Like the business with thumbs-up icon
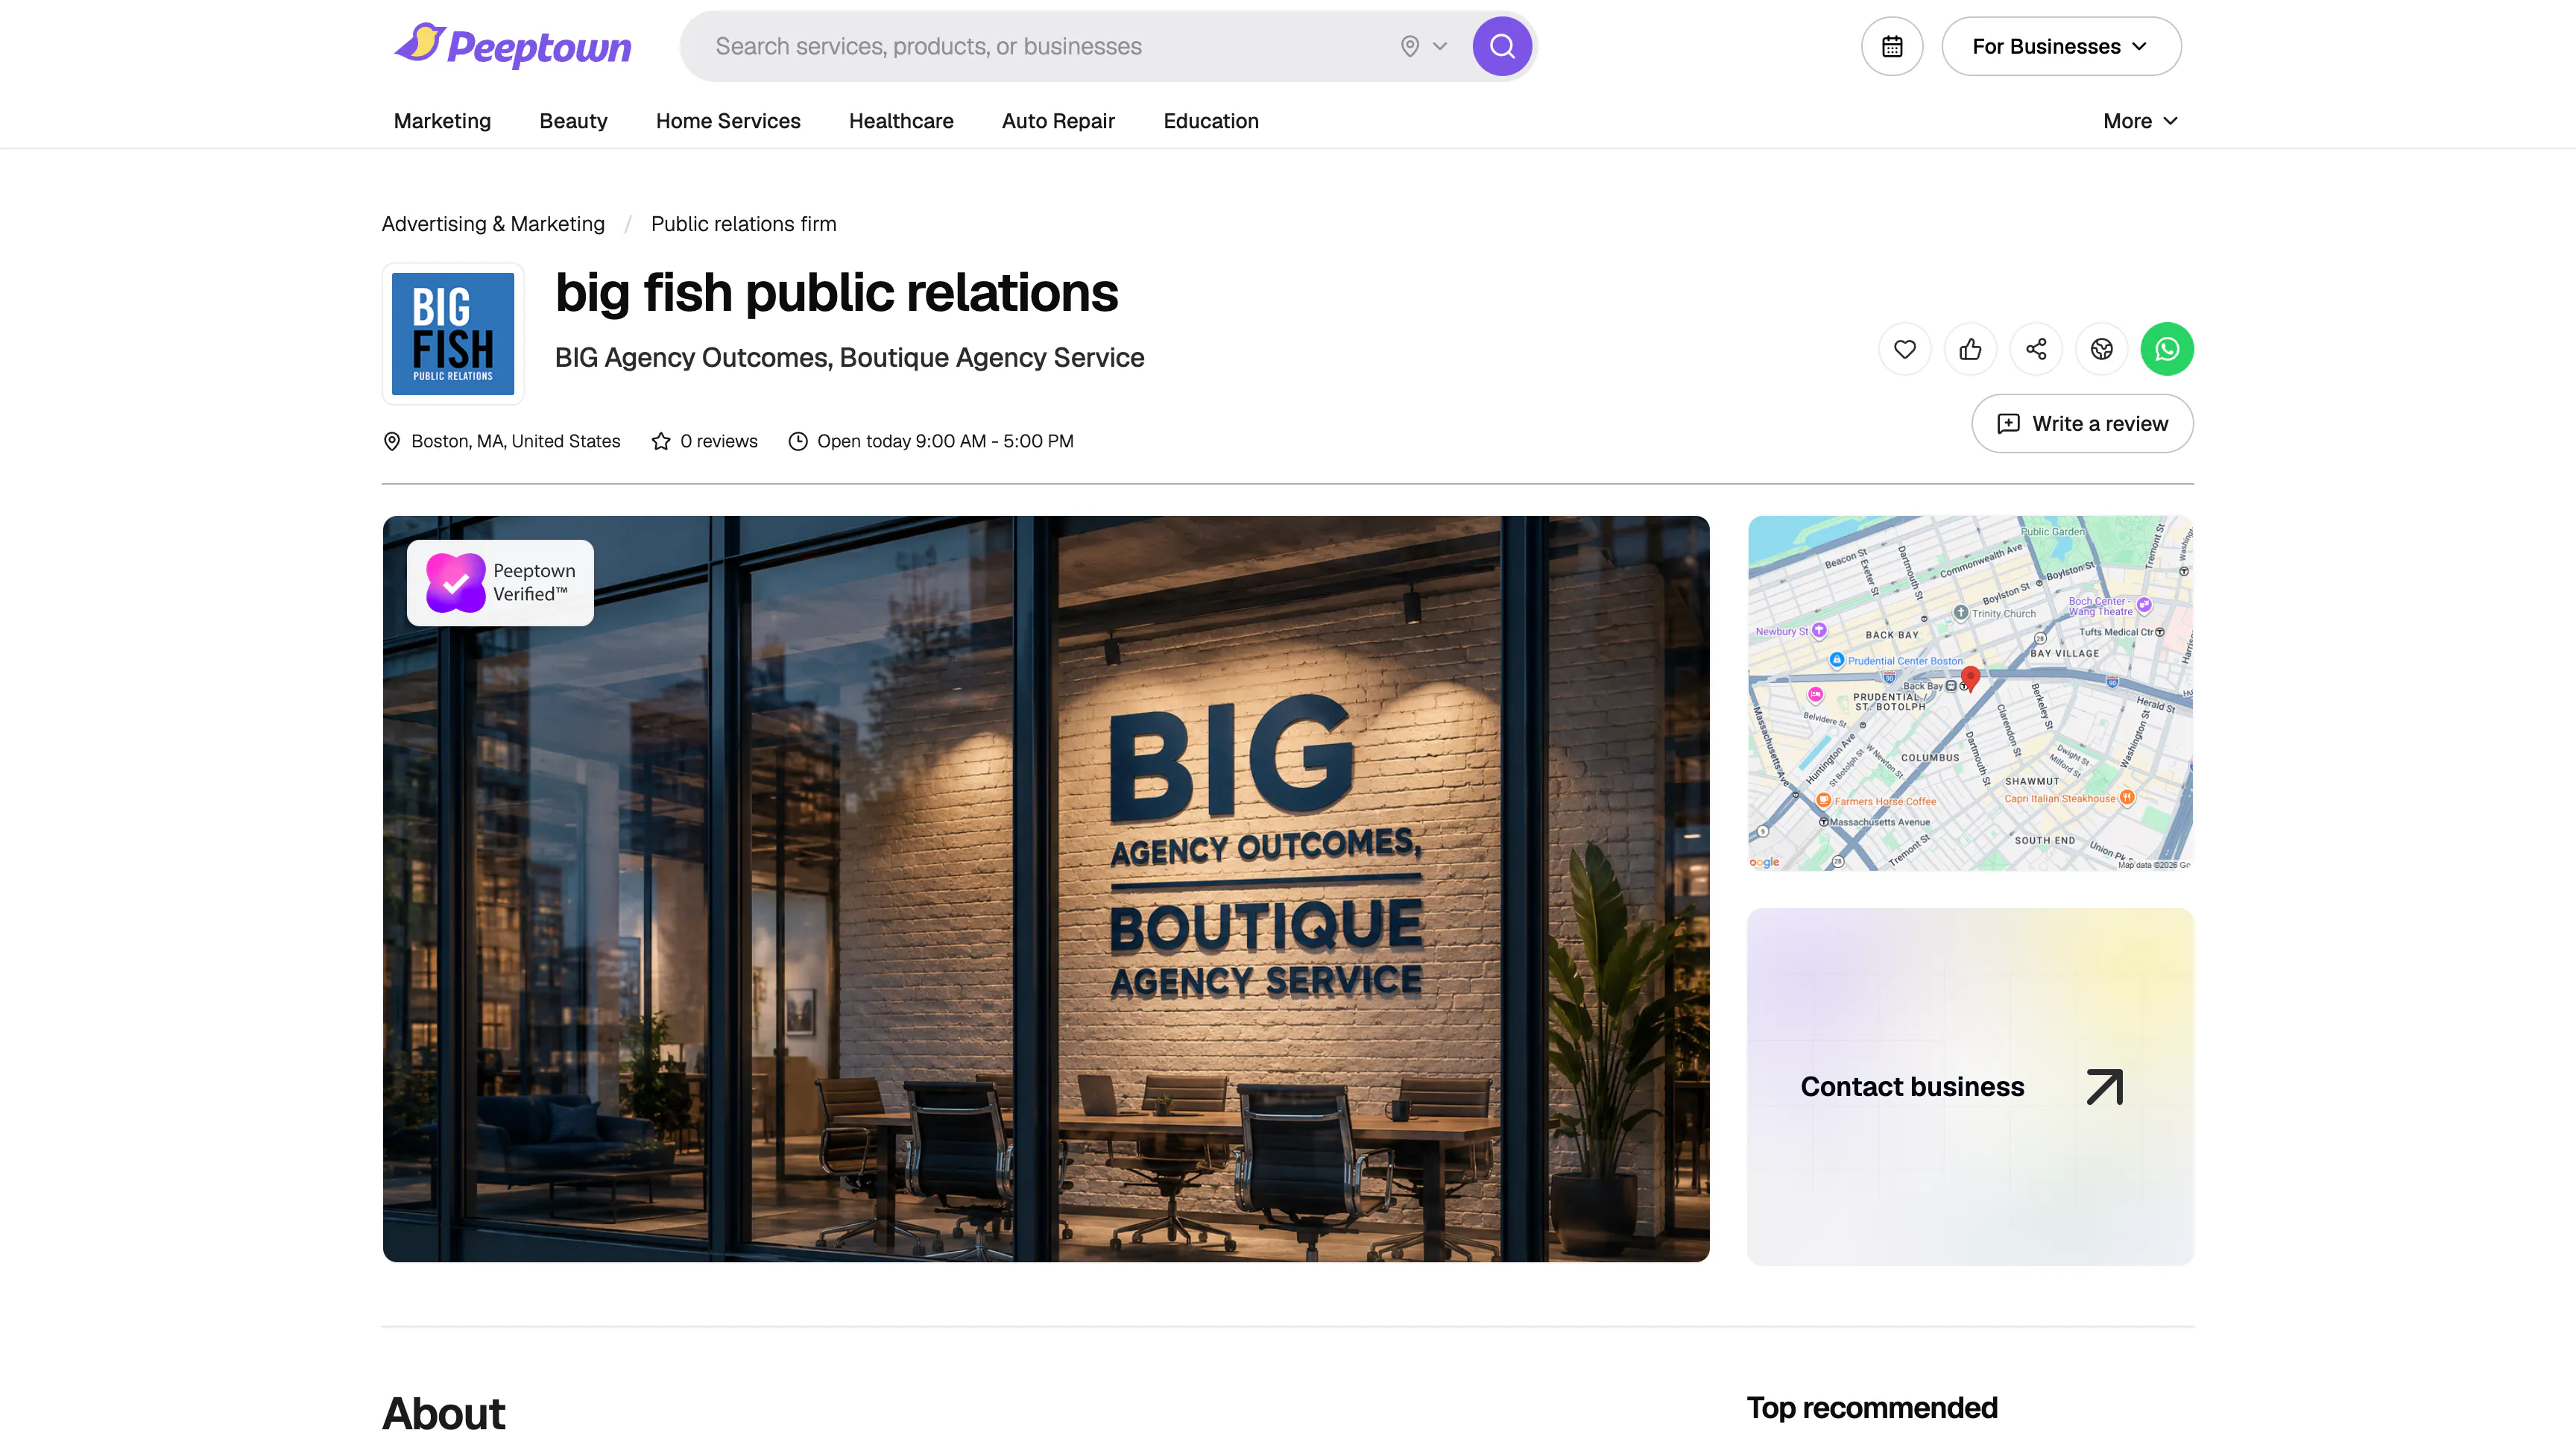This screenshot has height=1433, width=2576. [1970, 349]
